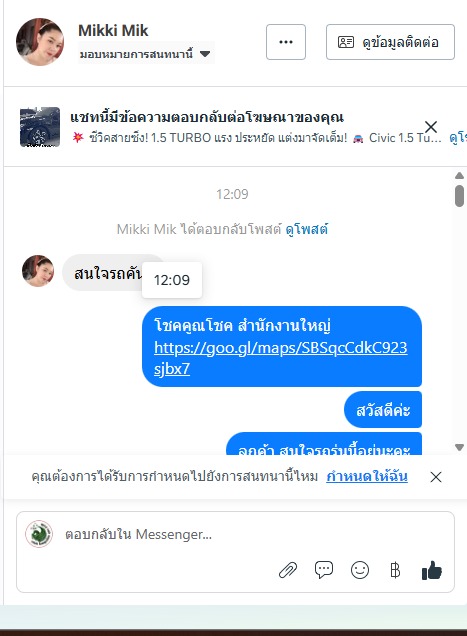Click the Baht payment request icon
Viewport: 467px width, 636px height.
(x=395, y=570)
